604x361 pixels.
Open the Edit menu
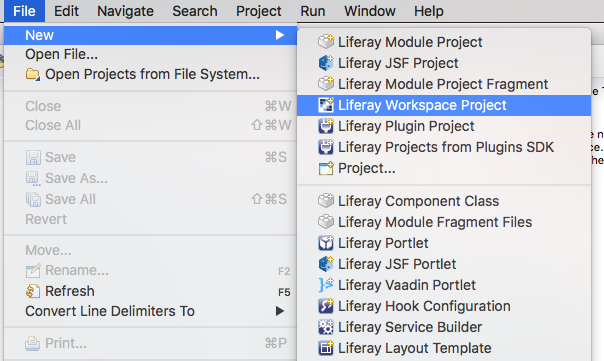coord(66,11)
